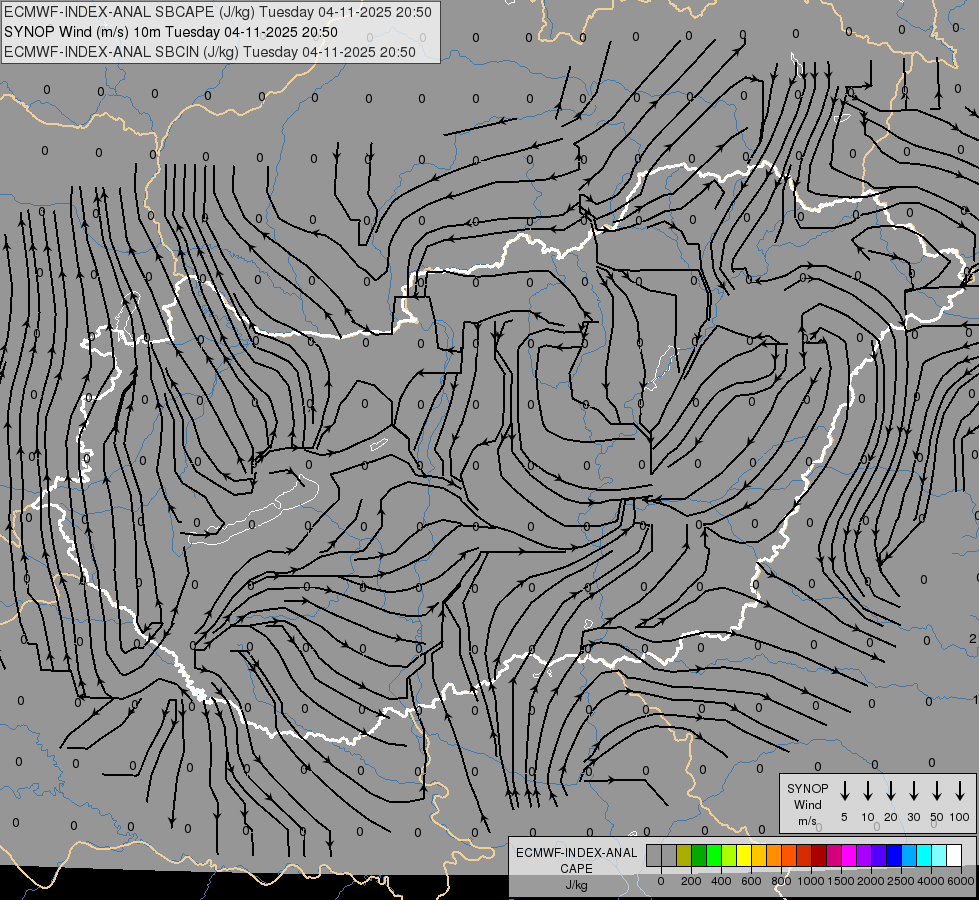Click the 4000 tick label on CAPE scale
This screenshot has height=900, width=979.
pos(931,881)
